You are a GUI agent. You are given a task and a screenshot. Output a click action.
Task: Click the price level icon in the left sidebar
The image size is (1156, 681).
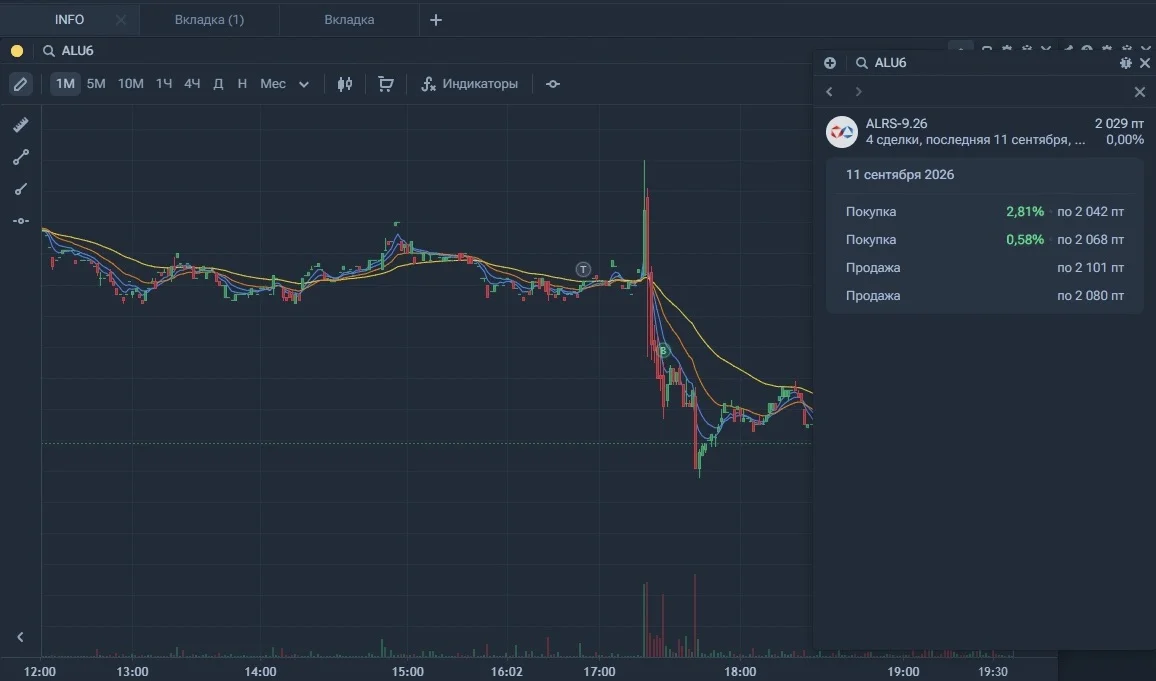point(21,221)
